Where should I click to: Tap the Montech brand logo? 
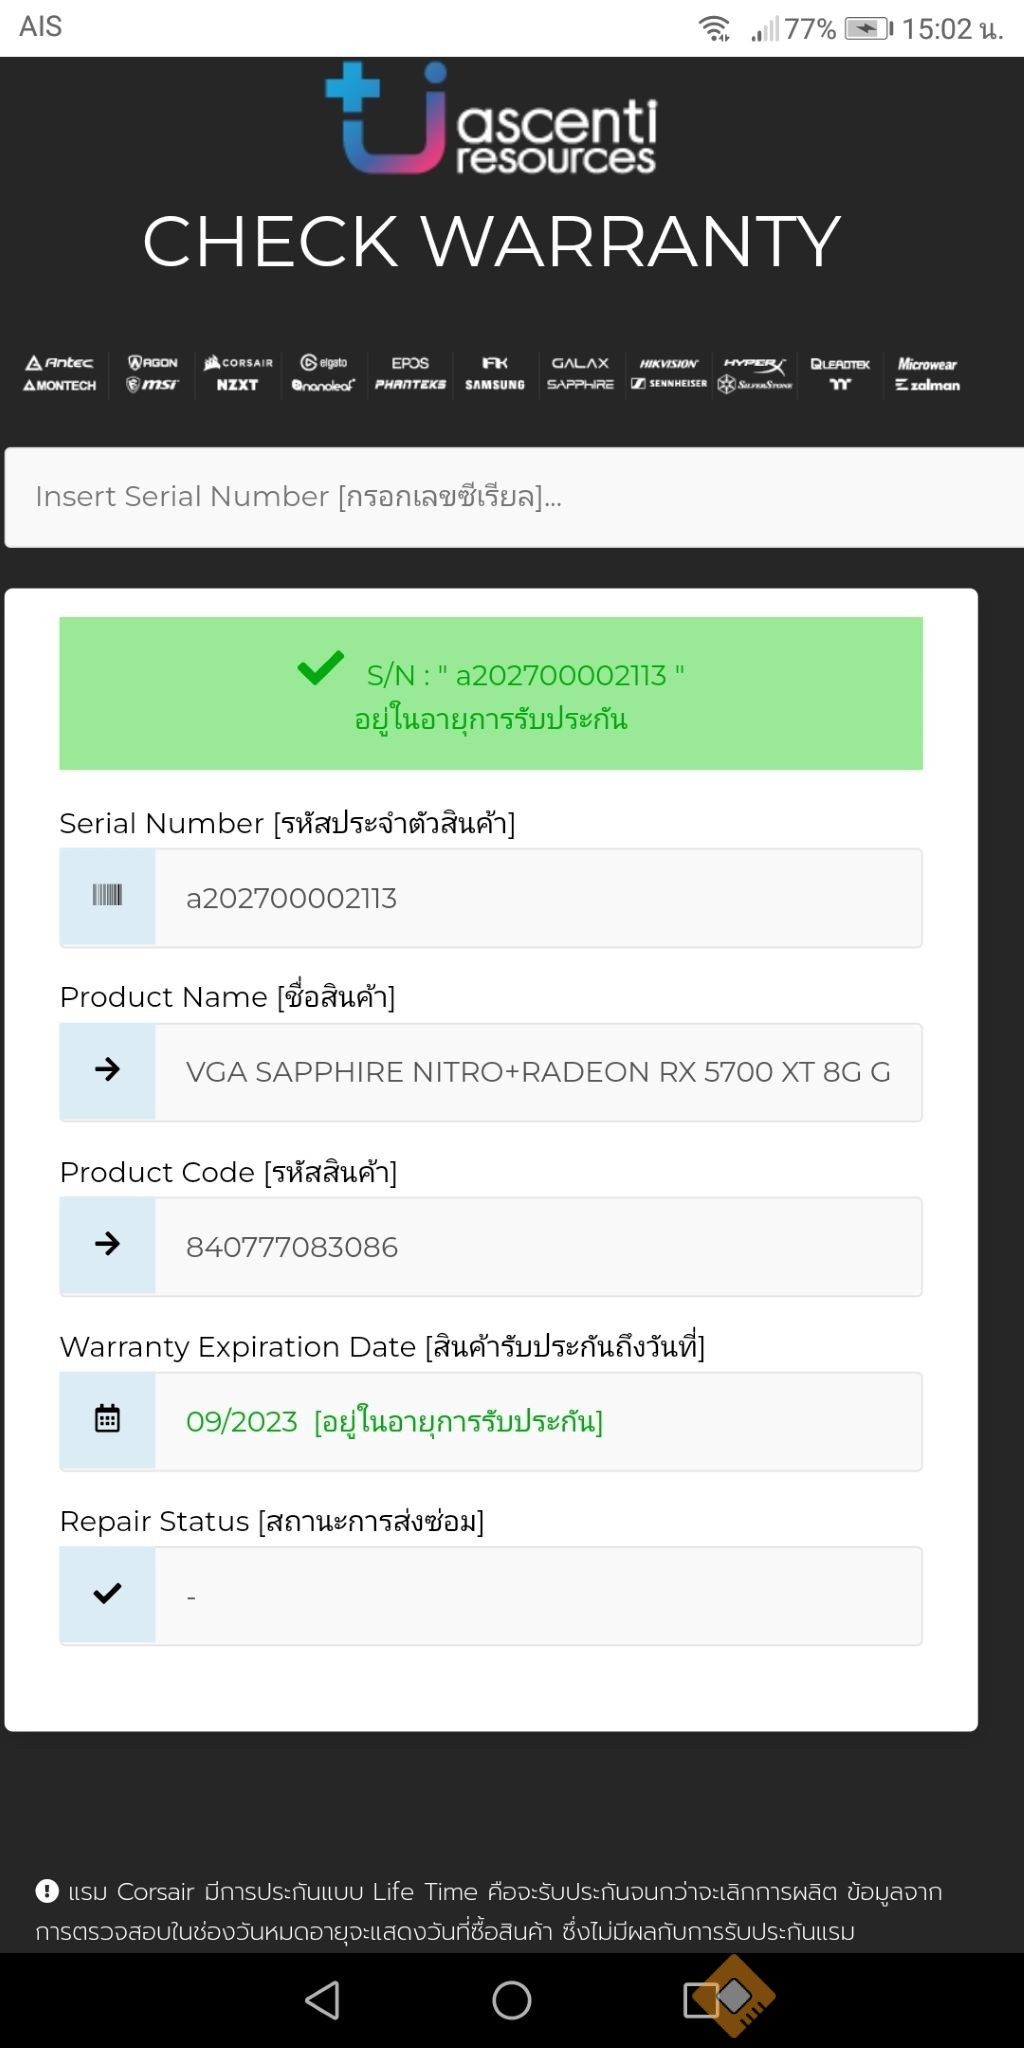point(59,385)
